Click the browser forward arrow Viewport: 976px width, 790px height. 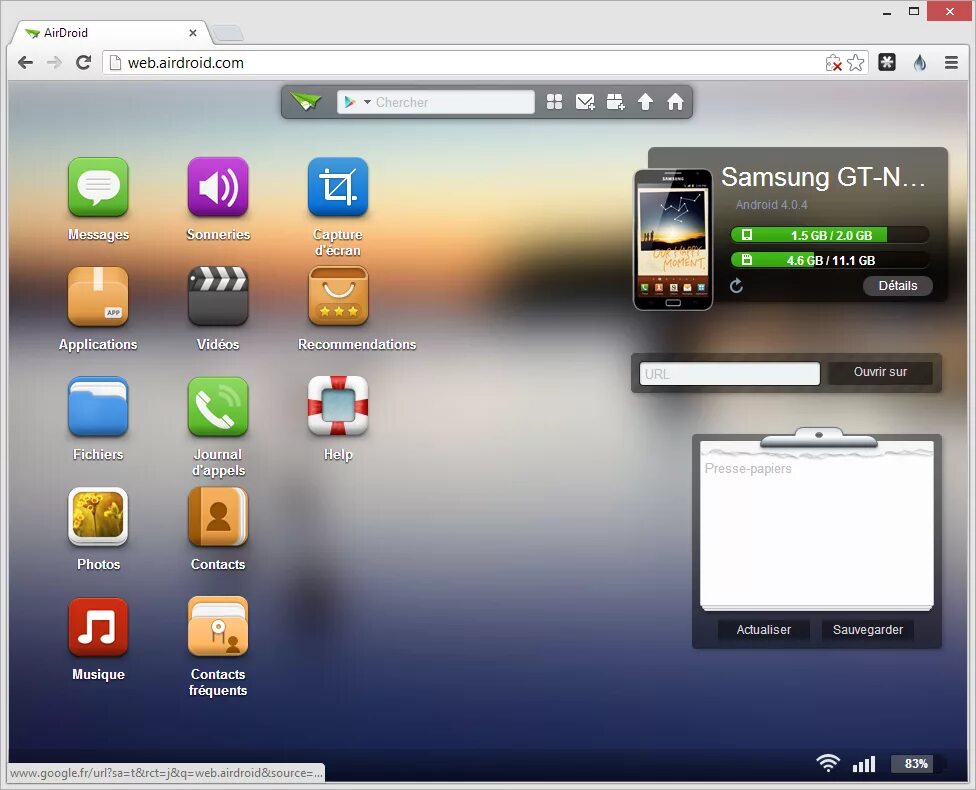[55, 62]
